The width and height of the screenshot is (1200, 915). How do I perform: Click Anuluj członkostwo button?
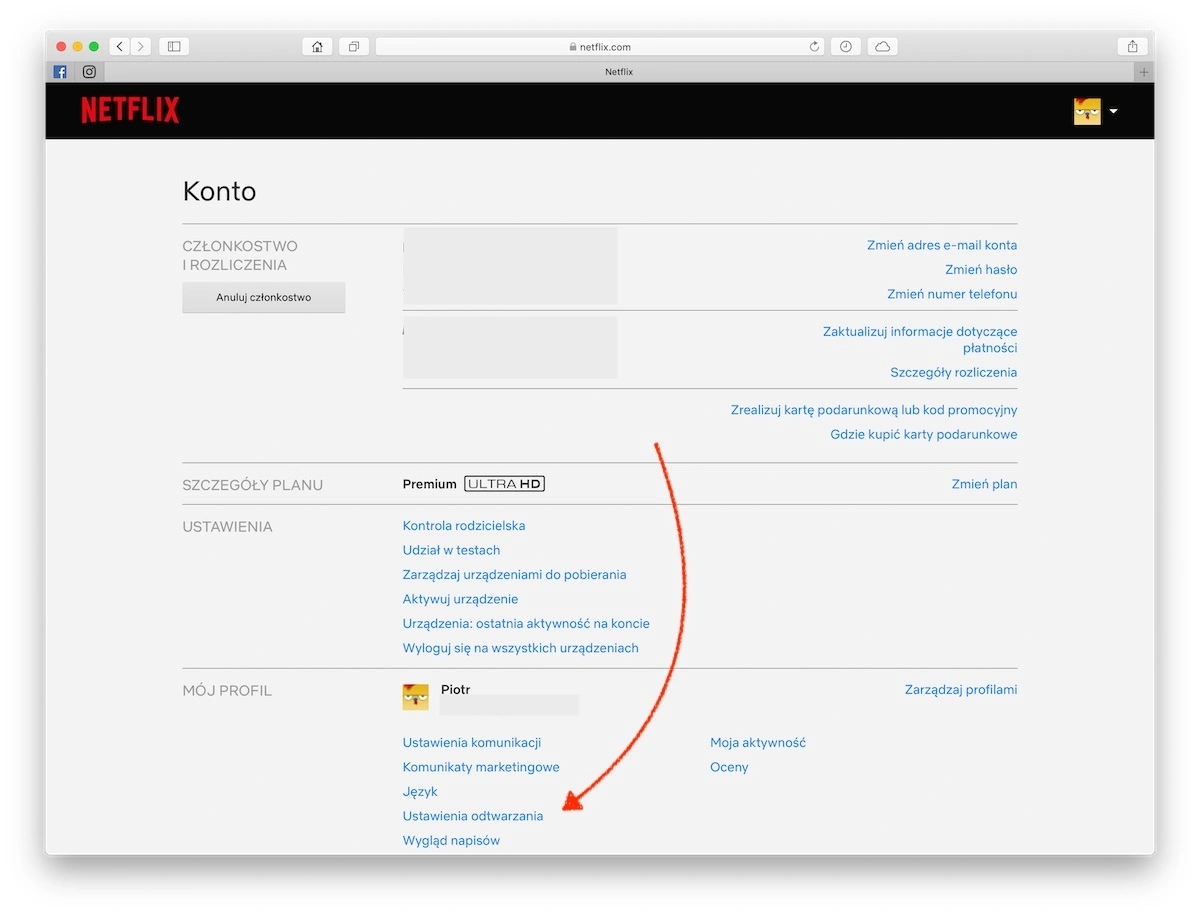click(x=264, y=297)
